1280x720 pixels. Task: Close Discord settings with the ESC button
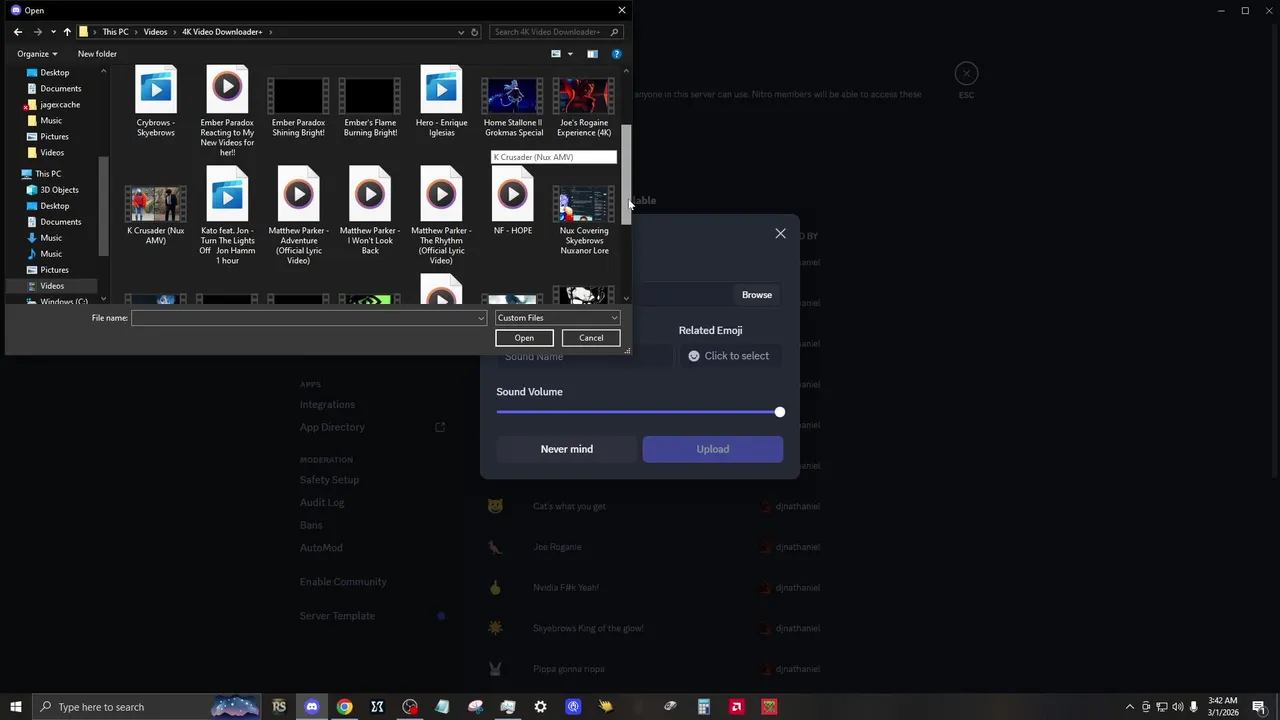coord(966,73)
